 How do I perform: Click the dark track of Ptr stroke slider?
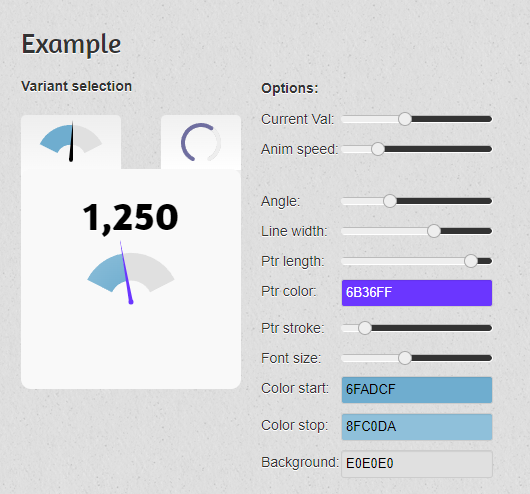tap(432, 328)
